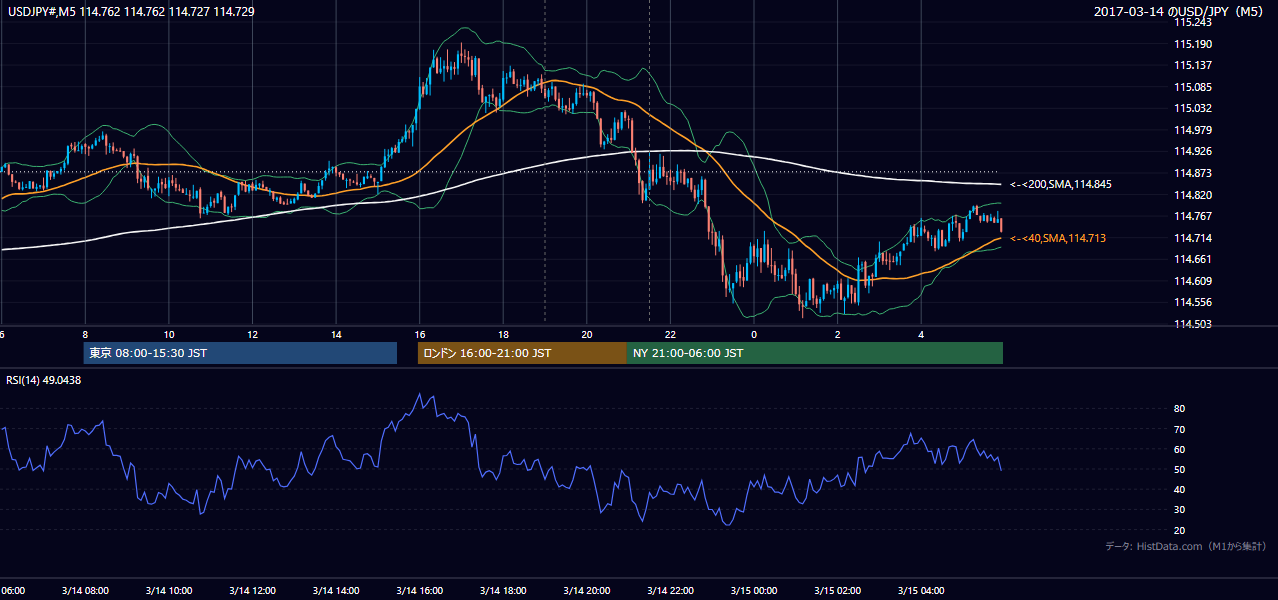The image size is (1278, 600).
Task: Click the 3/14 16:00 date axis label
Action: (x=420, y=590)
